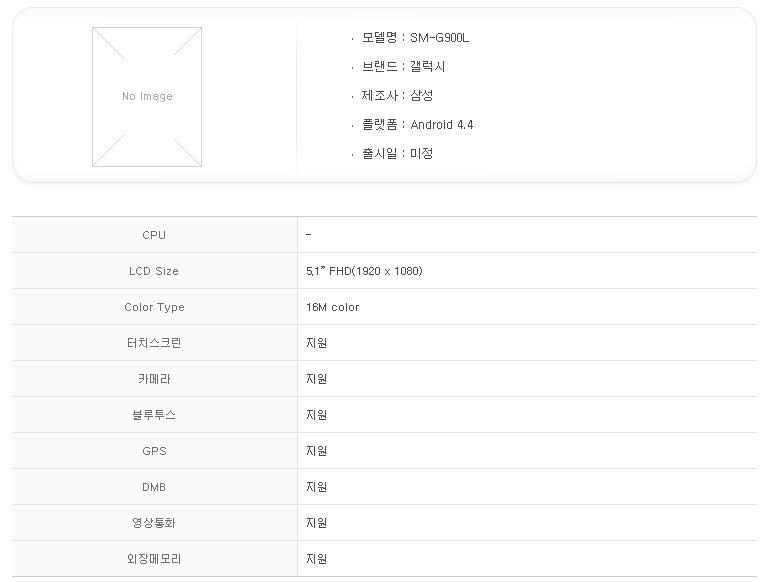Click the 5.1" FHD(1920 x 1080) value
Screen dimensions: 765x582
point(364,271)
